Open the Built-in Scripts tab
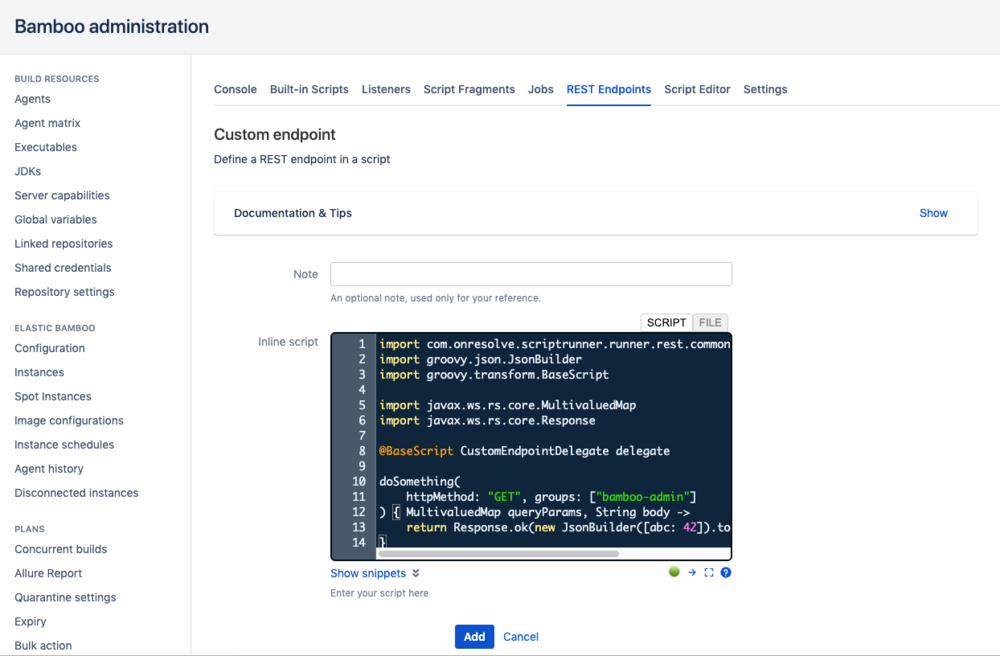The height and width of the screenshot is (656, 1000). tap(309, 89)
